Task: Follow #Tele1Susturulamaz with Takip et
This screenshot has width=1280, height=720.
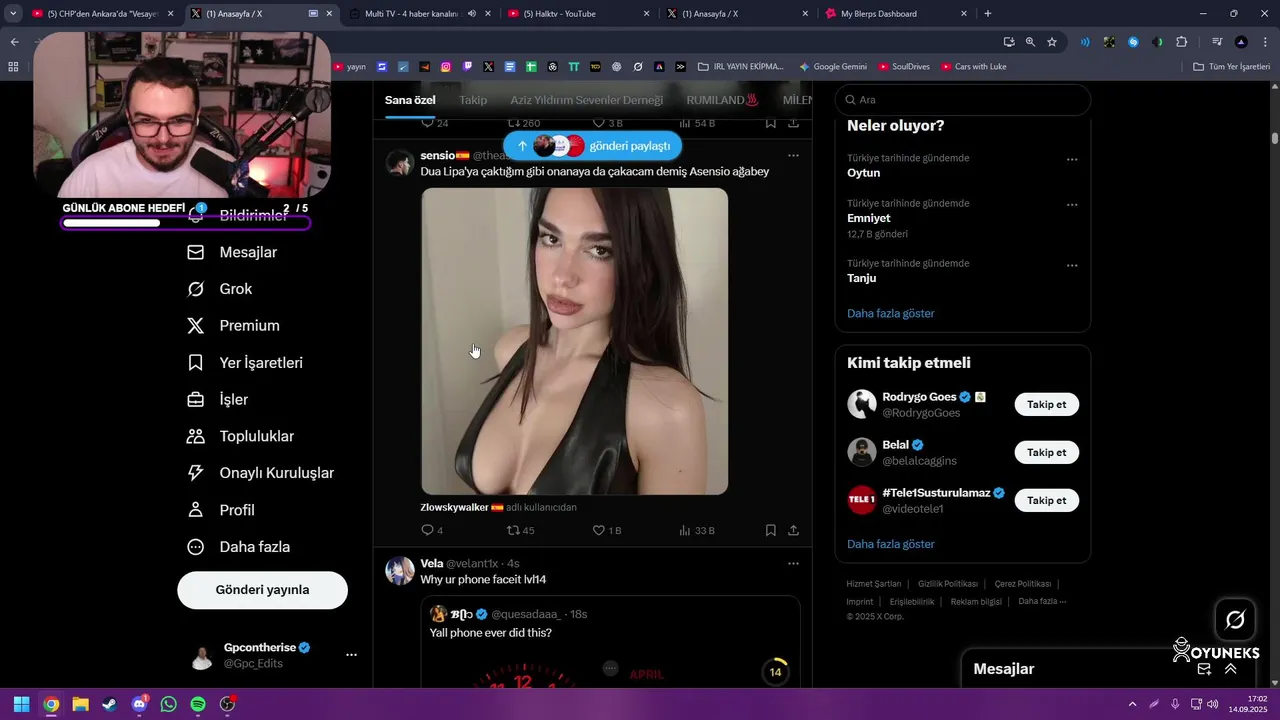Action: pyautogui.click(x=1047, y=500)
